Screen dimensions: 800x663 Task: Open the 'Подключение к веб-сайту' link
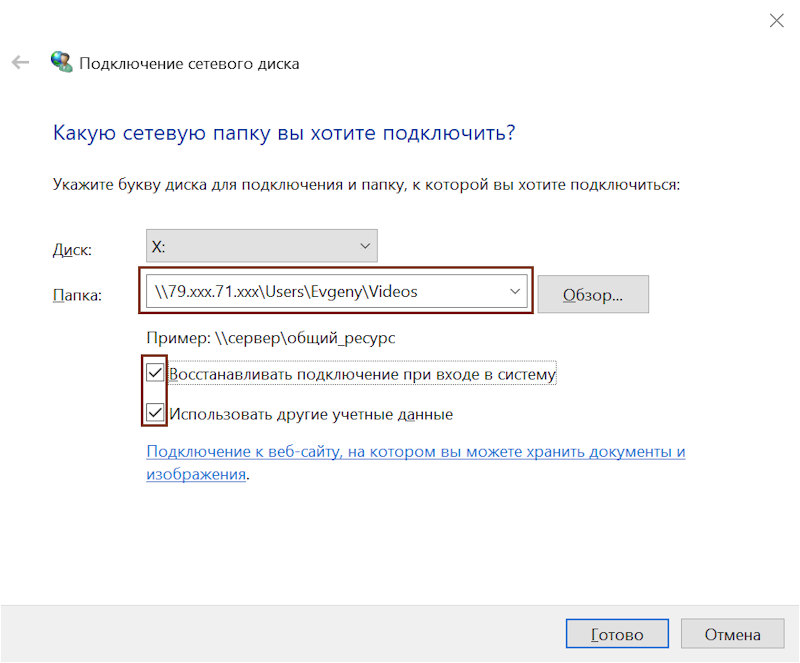pyautogui.click(x=415, y=452)
